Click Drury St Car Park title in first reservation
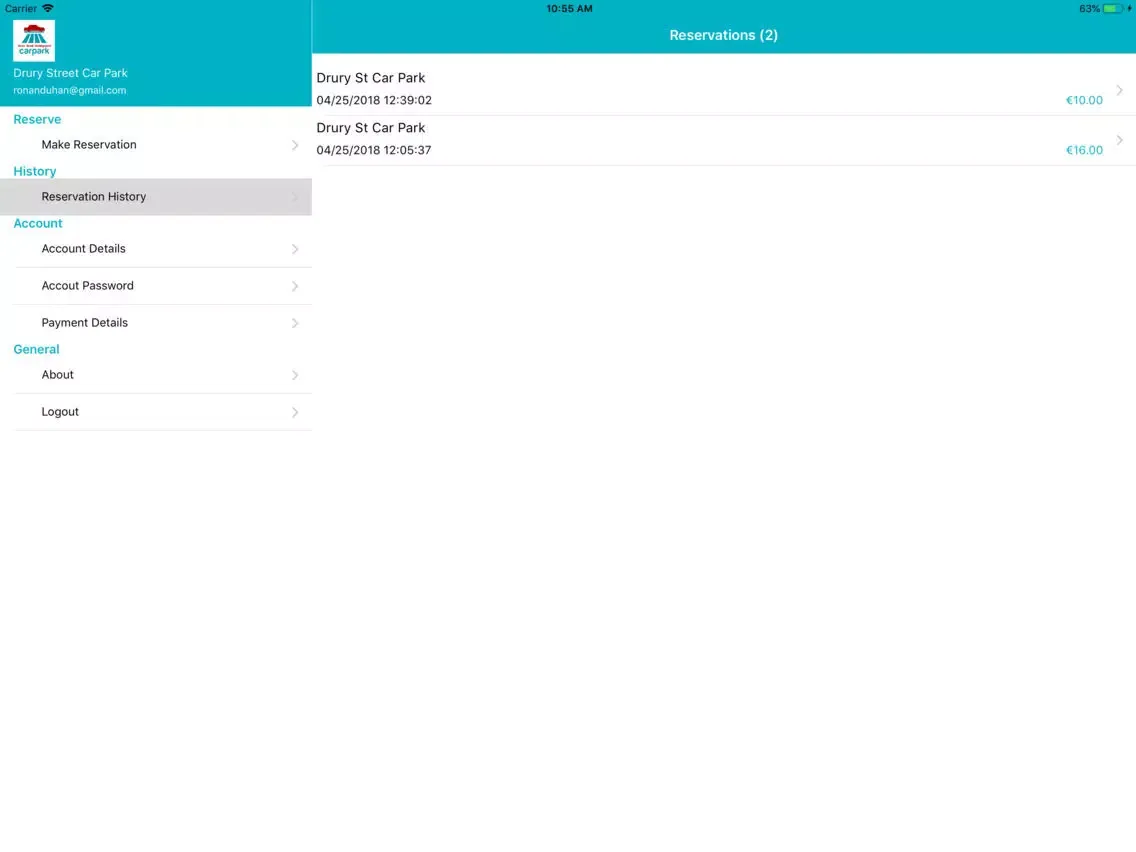The image size is (1136, 852). pyautogui.click(x=370, y=78)
